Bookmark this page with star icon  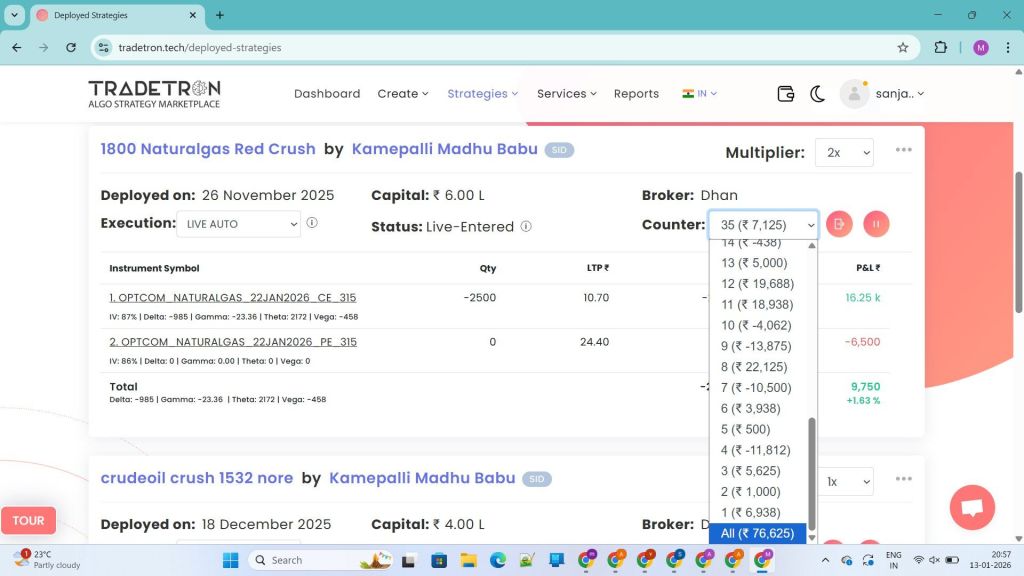tap(903, 47)
